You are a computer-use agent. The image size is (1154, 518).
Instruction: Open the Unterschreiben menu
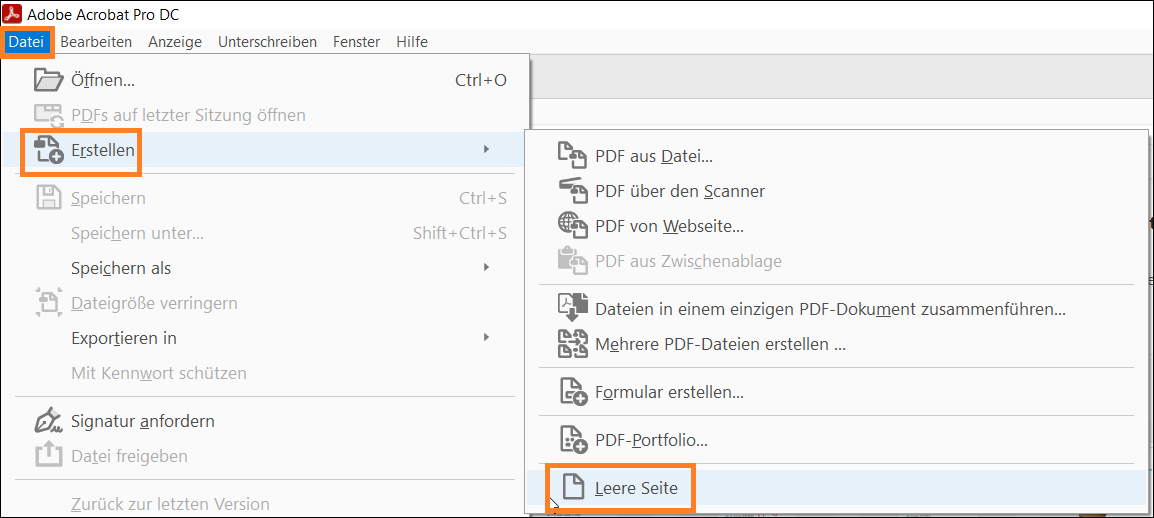coord(267,42)
